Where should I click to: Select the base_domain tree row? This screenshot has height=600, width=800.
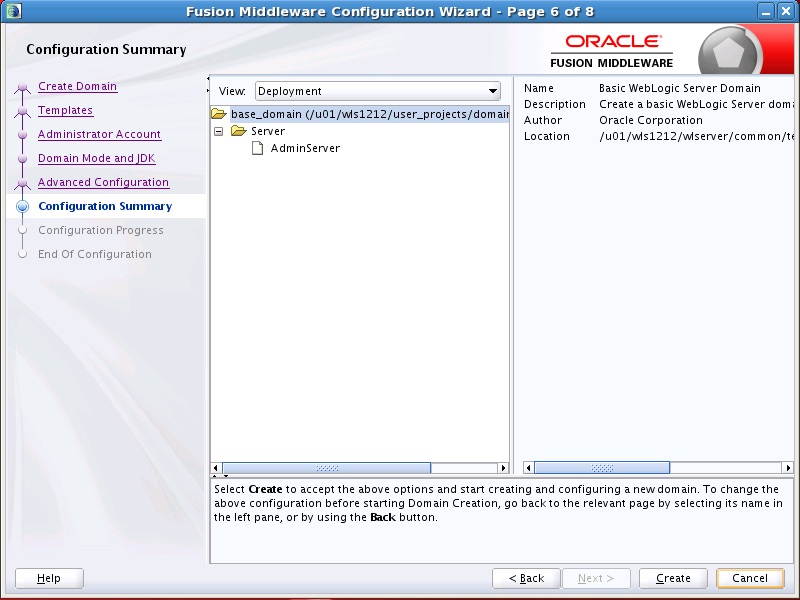click(x=369, y=114)
